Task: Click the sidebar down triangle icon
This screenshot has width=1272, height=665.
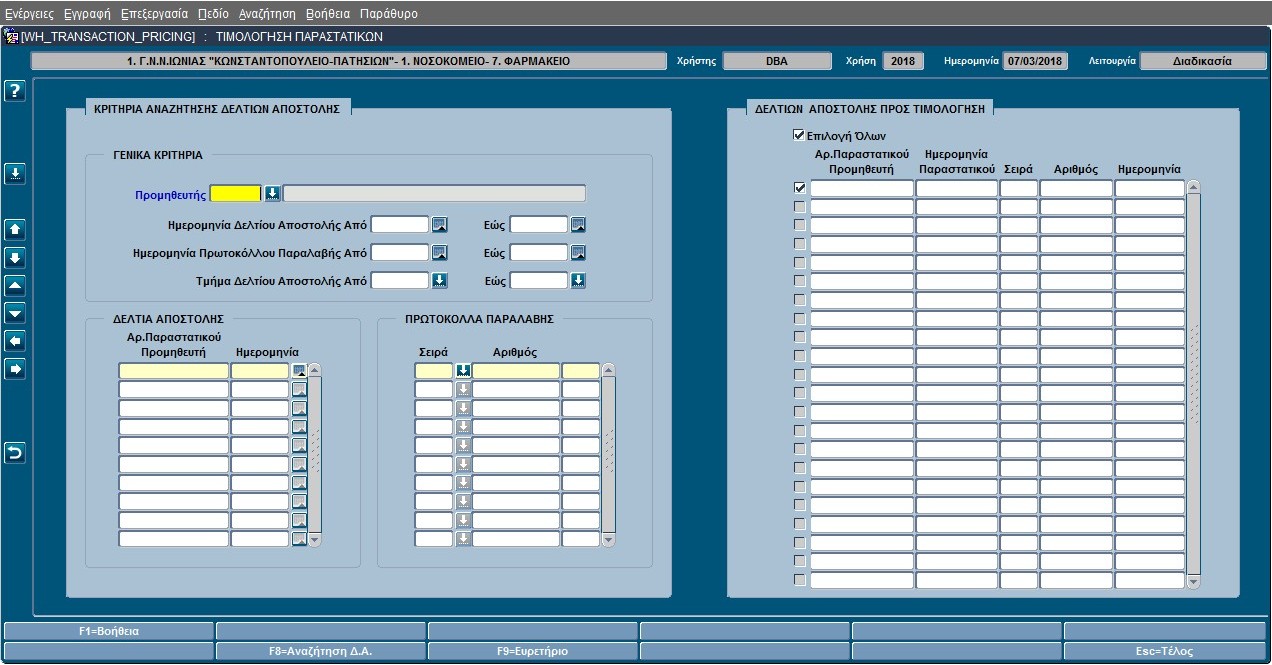Action: tap(15, 314)
